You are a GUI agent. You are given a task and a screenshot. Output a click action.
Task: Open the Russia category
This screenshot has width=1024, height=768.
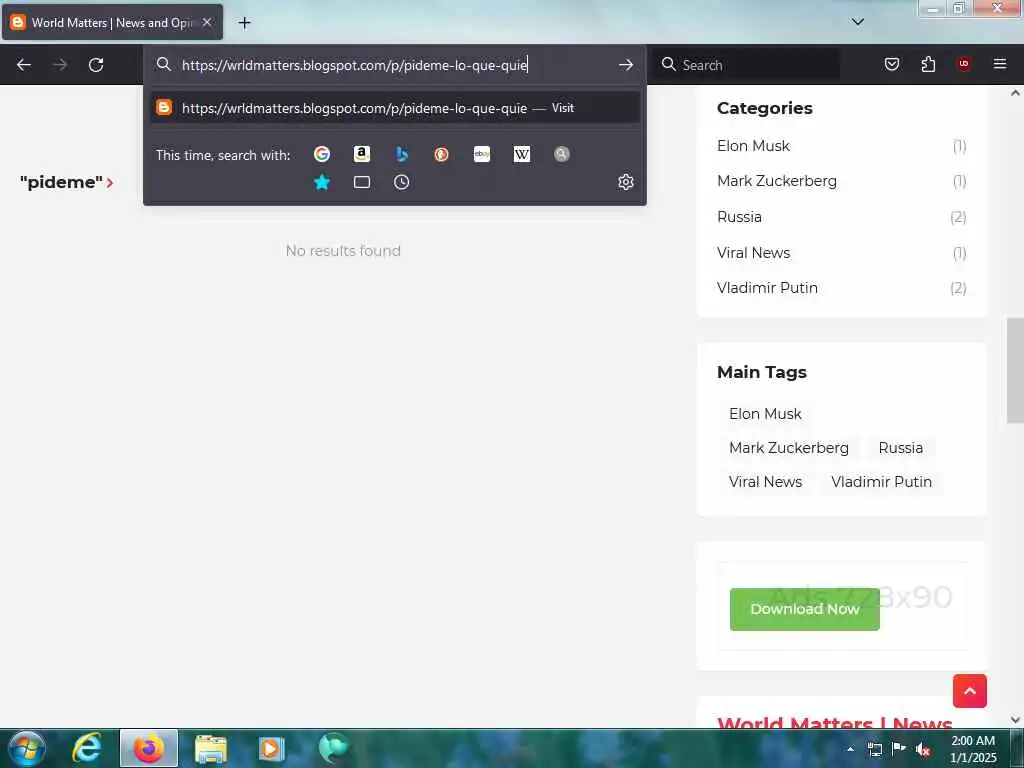[x=739, y=217]
